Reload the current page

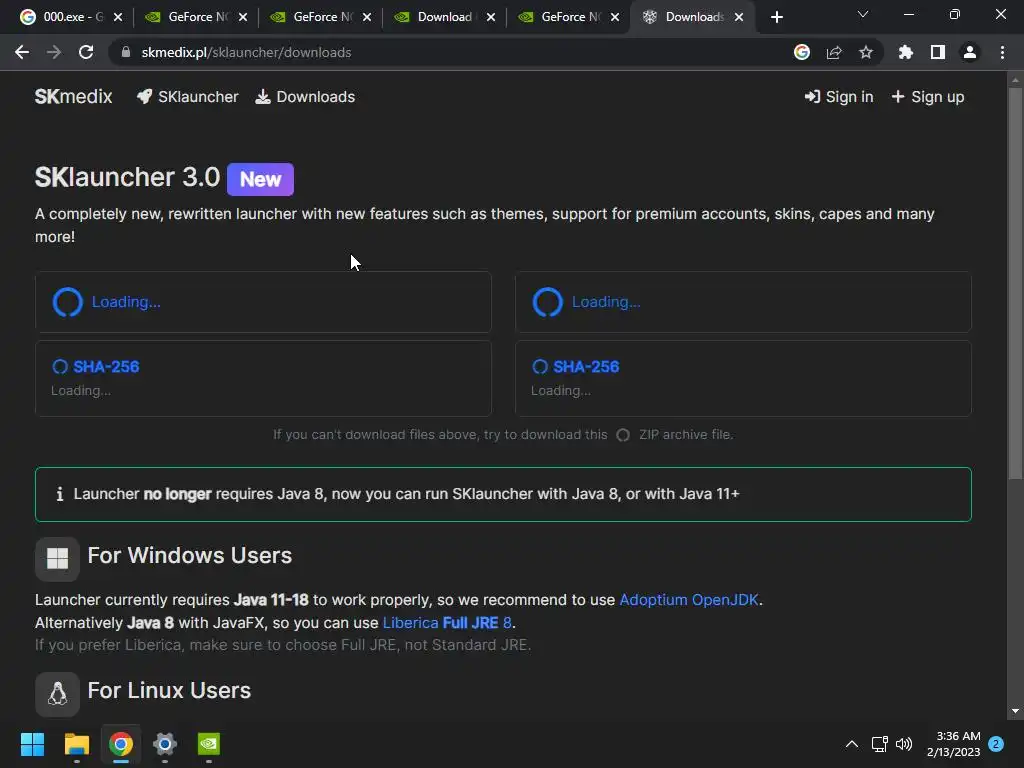(86, 52)
